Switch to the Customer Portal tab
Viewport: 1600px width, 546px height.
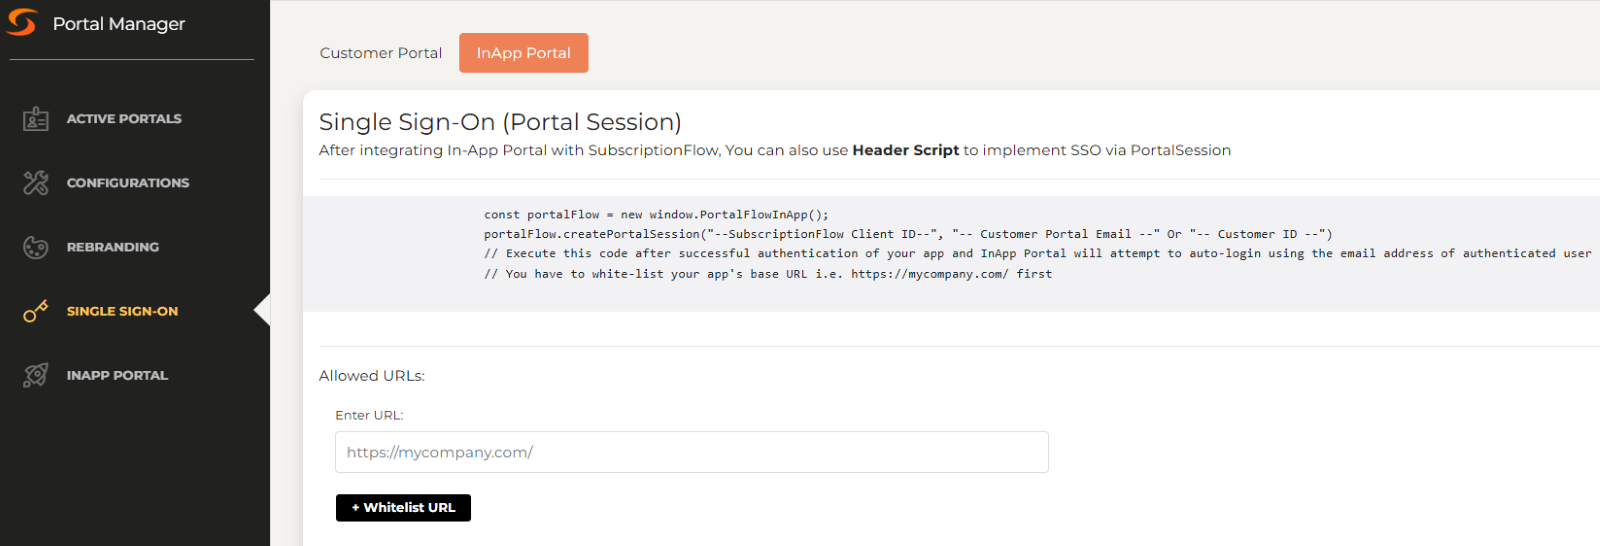[x=381, y=53]
